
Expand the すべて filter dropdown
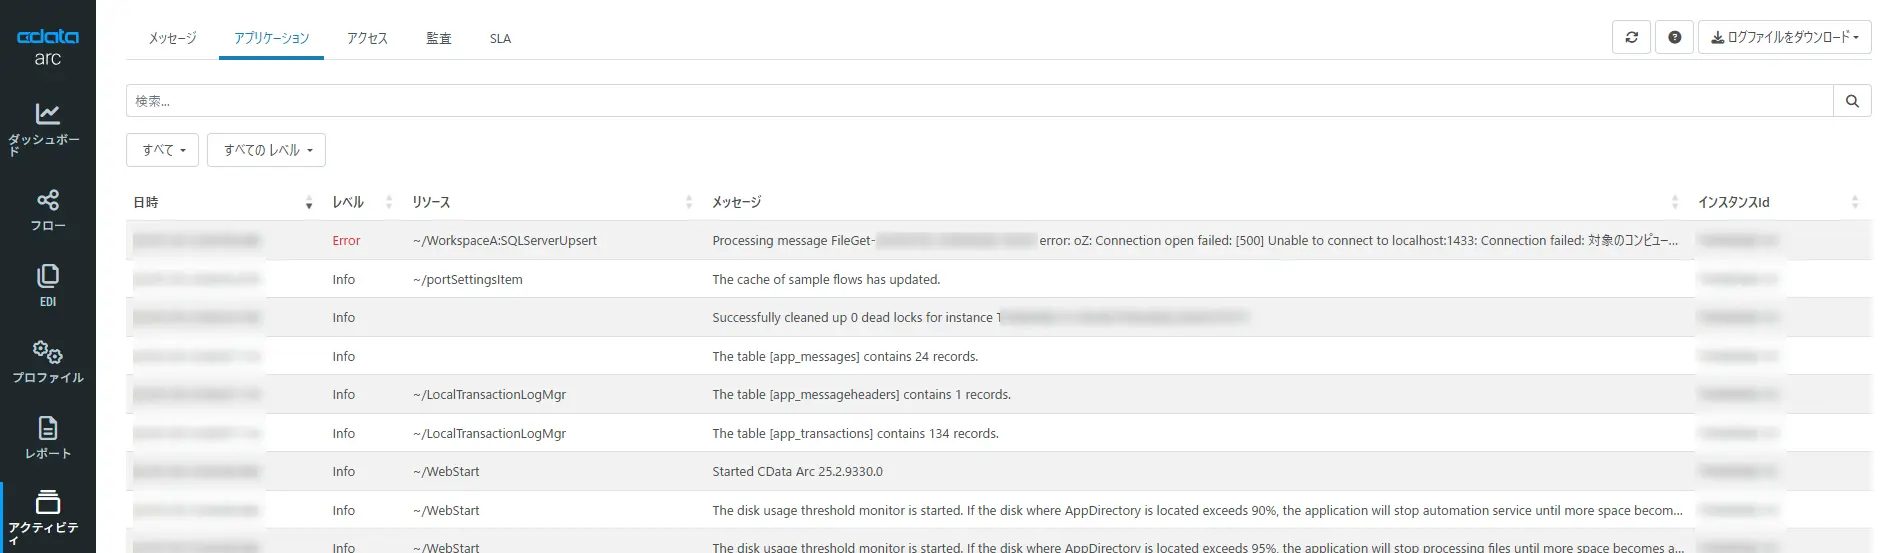click(163, 150)
